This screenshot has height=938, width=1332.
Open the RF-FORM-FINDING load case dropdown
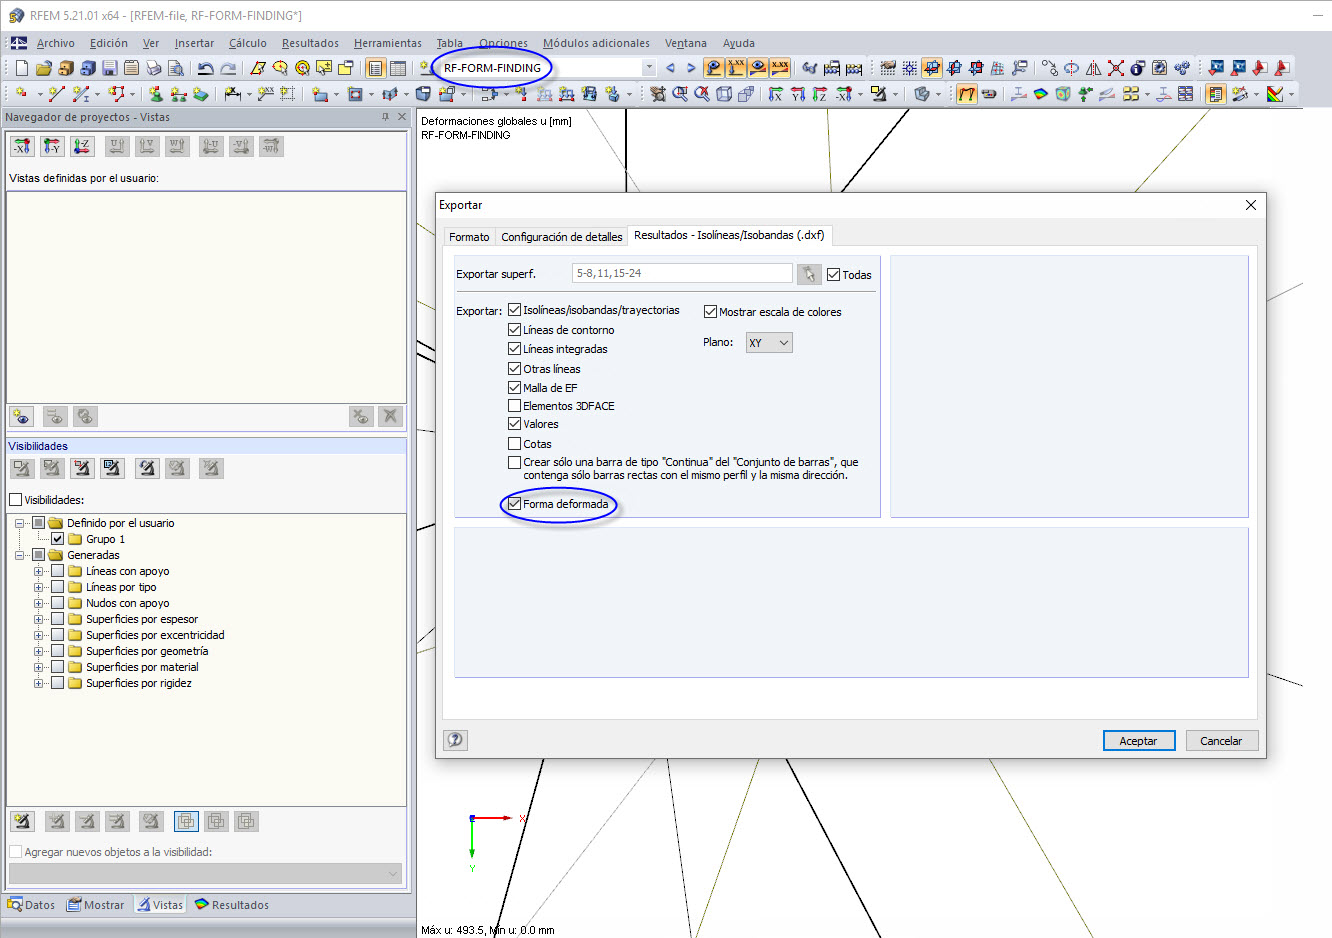pyautogui.click(x=649, y=68)
